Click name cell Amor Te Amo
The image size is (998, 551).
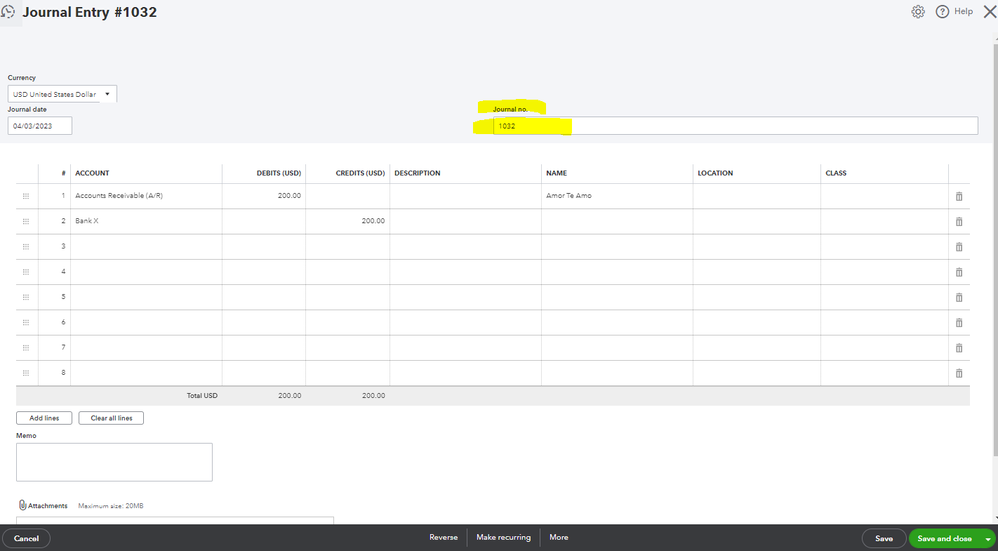pos(617,196)
